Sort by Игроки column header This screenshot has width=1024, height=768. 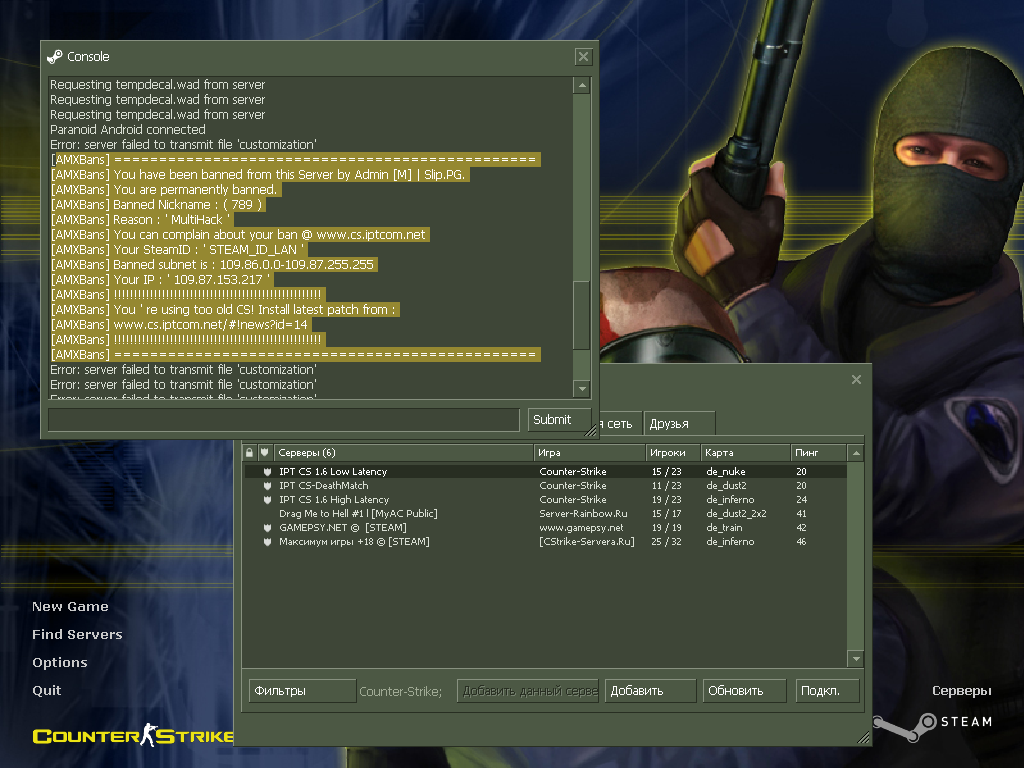pyautogui.click(x=673, y=453)
